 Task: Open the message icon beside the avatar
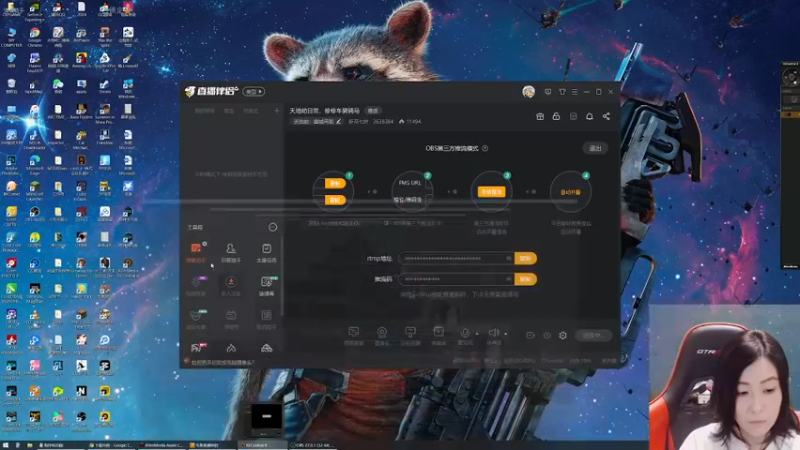pos(548,92)
